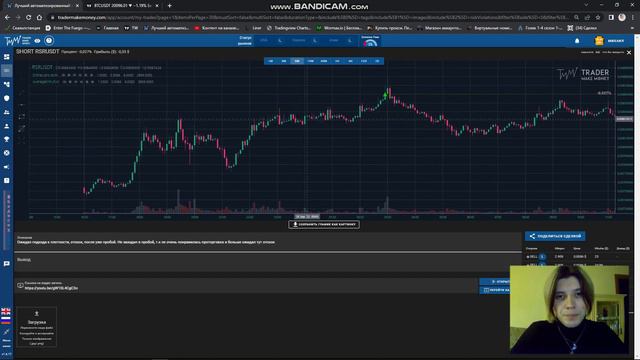Viewport: 640px width, 360px height.
Task: Switch language with the UK flag
Action: coord(6,311)
